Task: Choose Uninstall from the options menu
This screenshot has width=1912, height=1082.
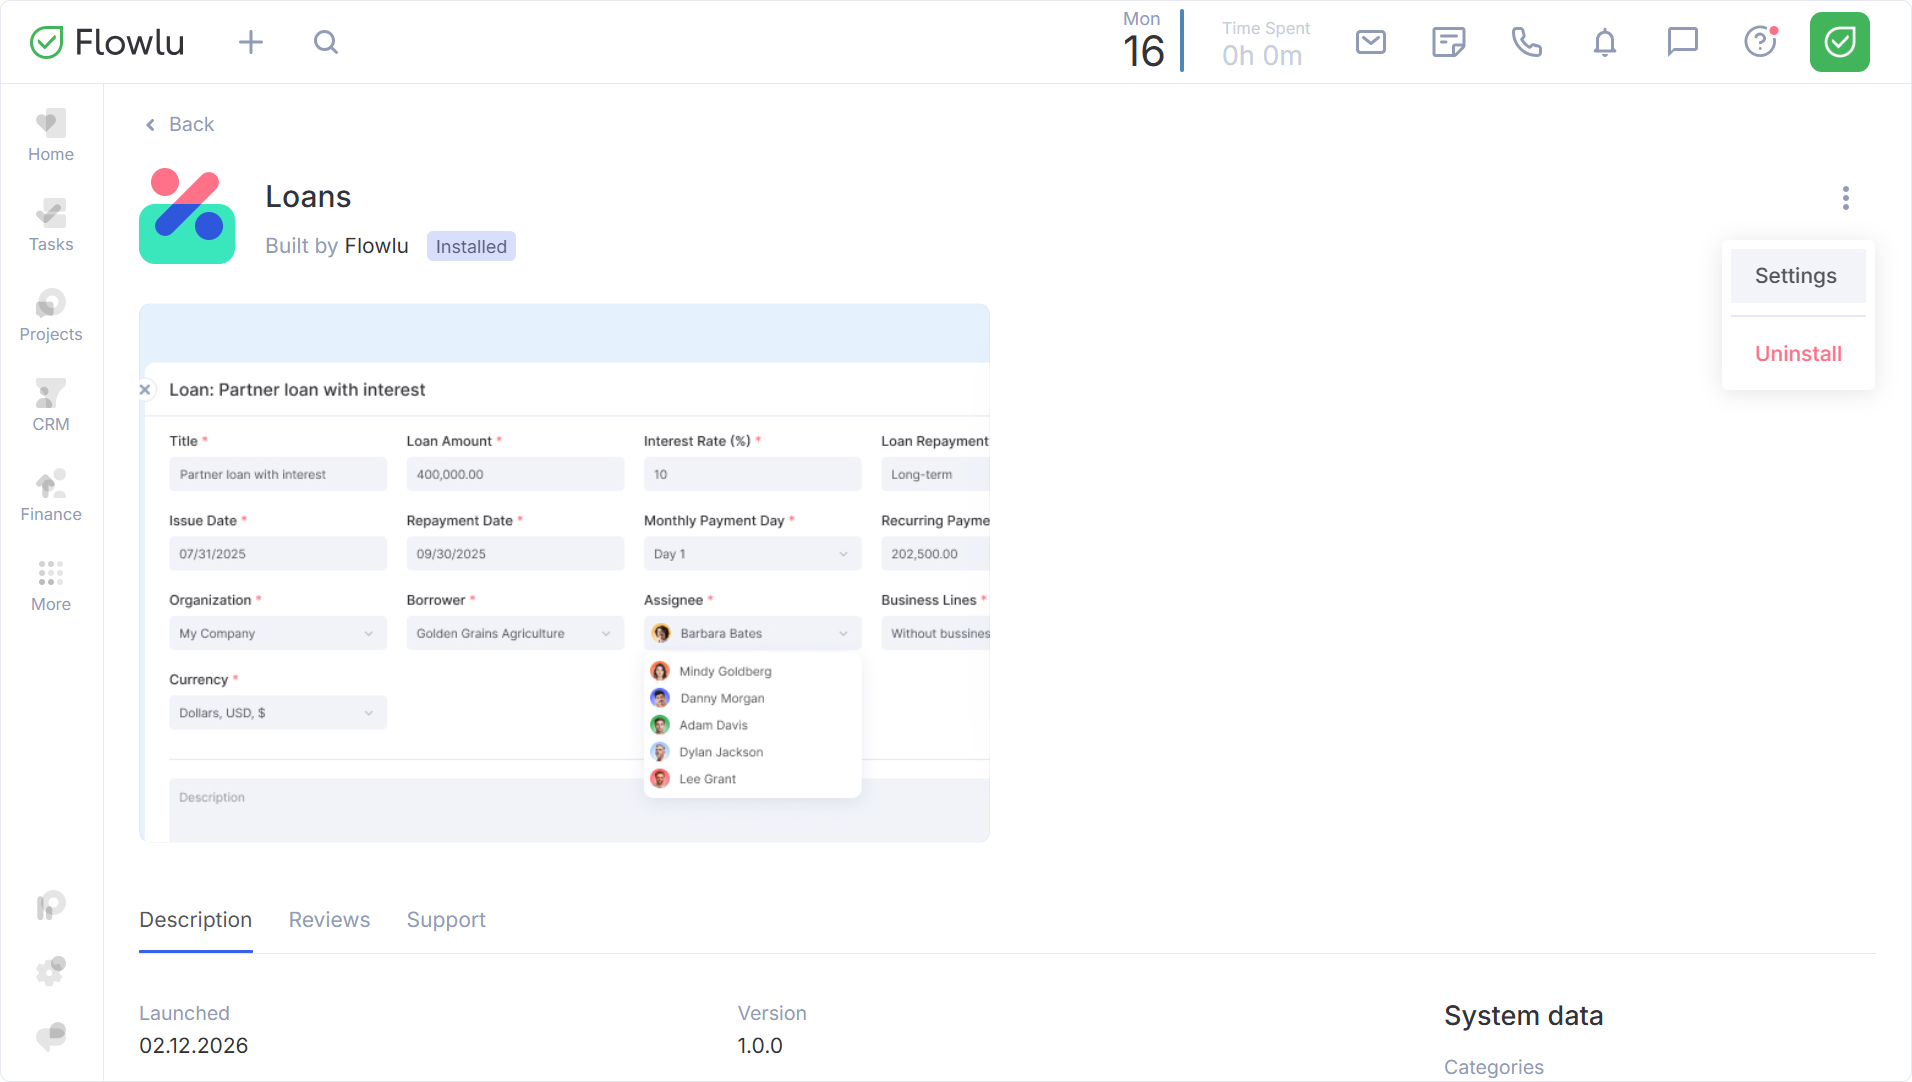Action: coord(1798,354)
